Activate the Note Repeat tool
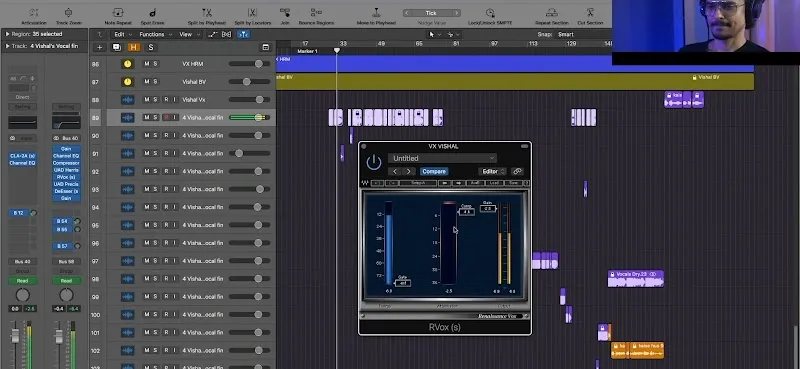 [x=118, y=13]
